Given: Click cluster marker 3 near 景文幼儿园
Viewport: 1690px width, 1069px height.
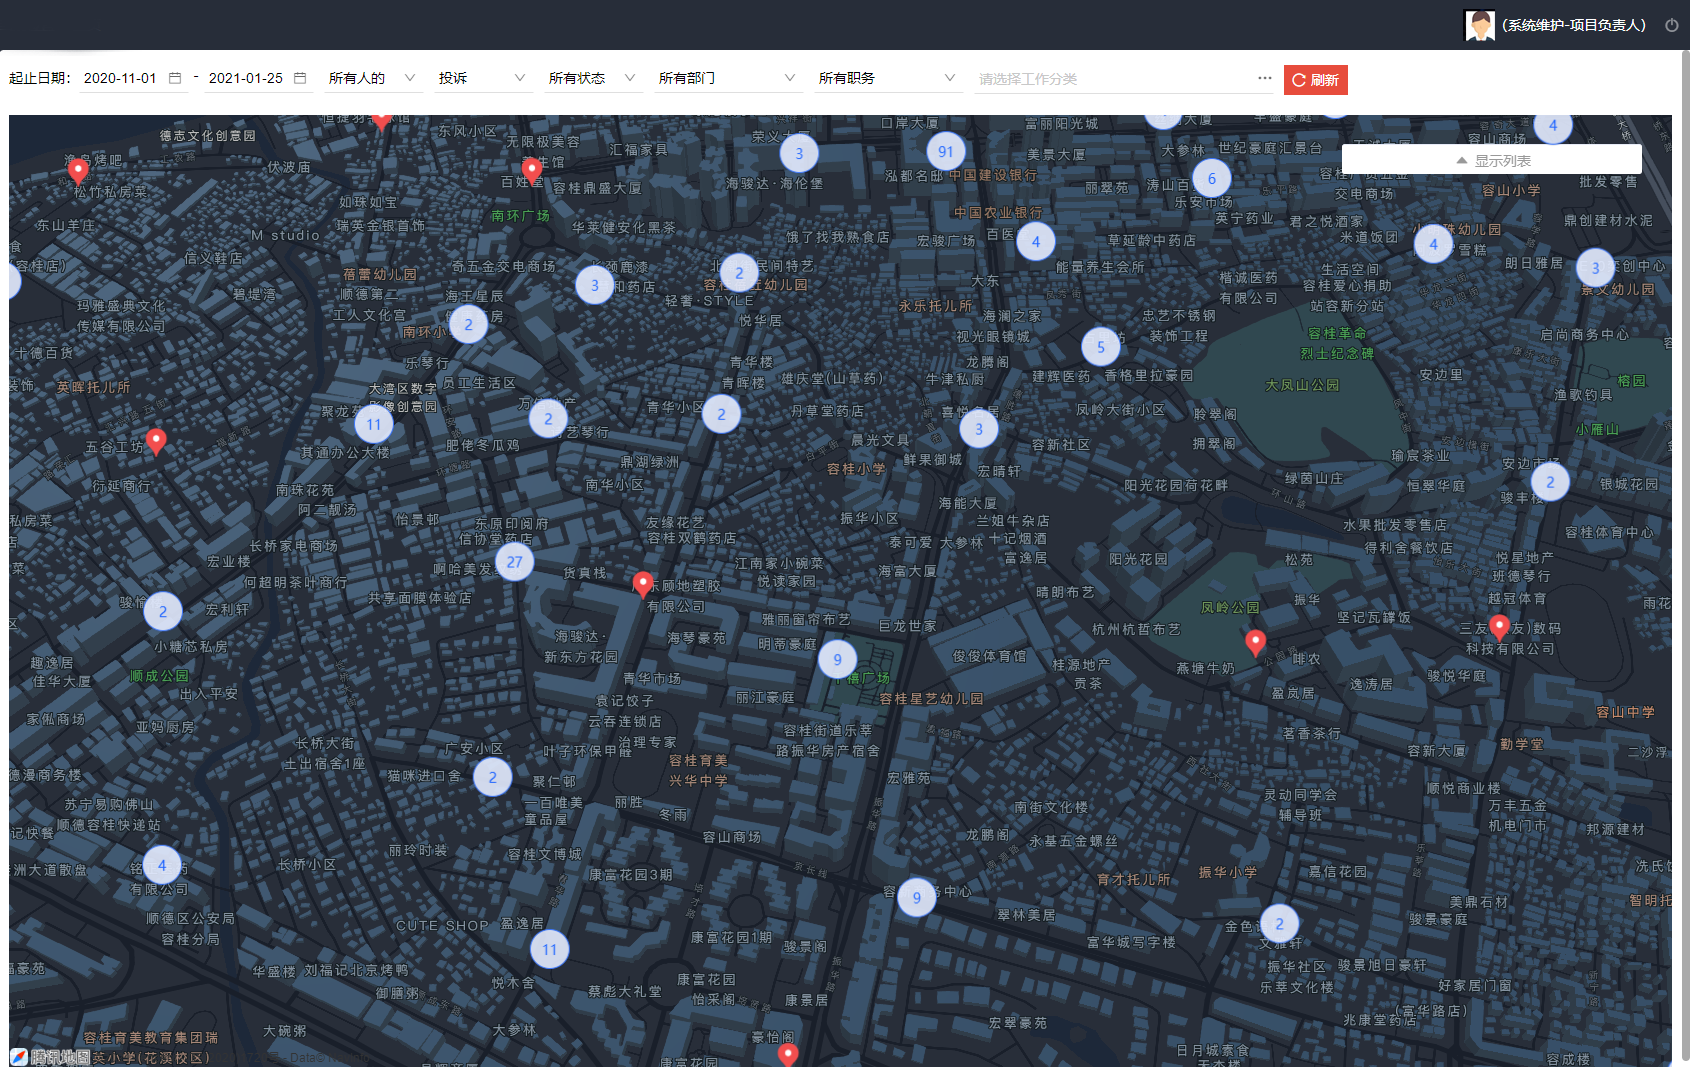Looking at the screenshot, I should (x=1596, y=267).
